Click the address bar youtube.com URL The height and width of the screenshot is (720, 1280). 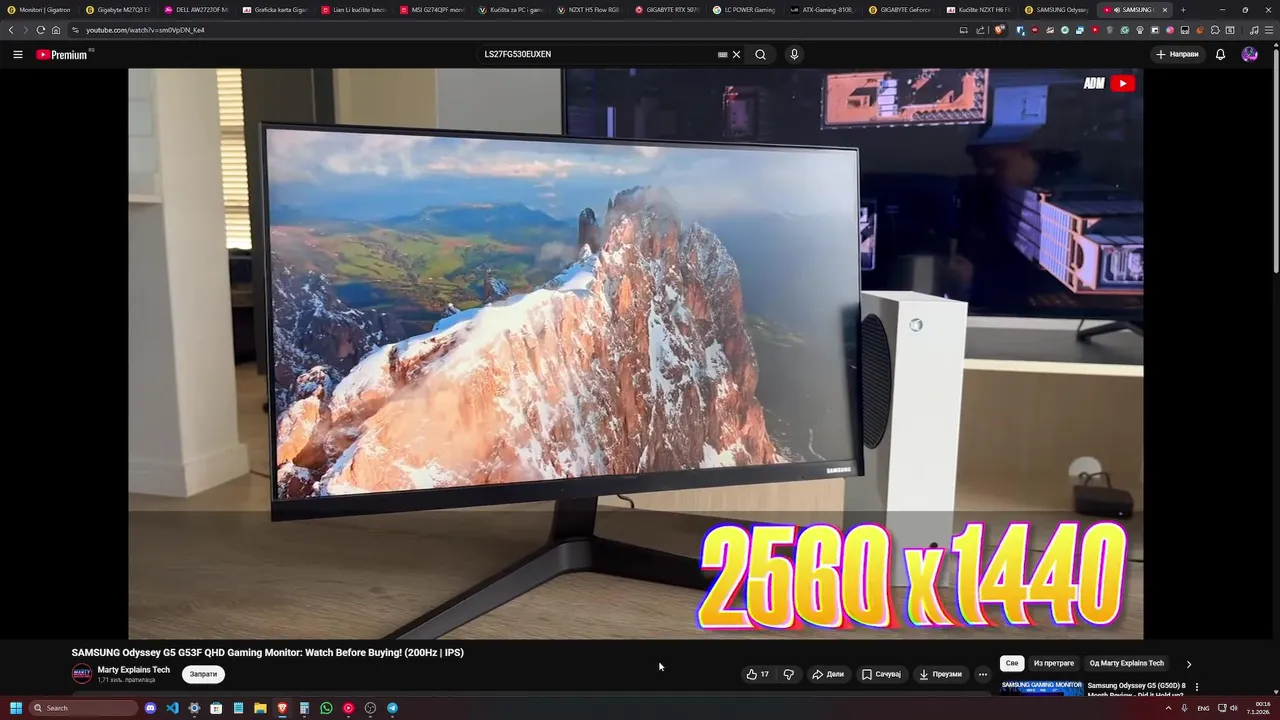145,30
